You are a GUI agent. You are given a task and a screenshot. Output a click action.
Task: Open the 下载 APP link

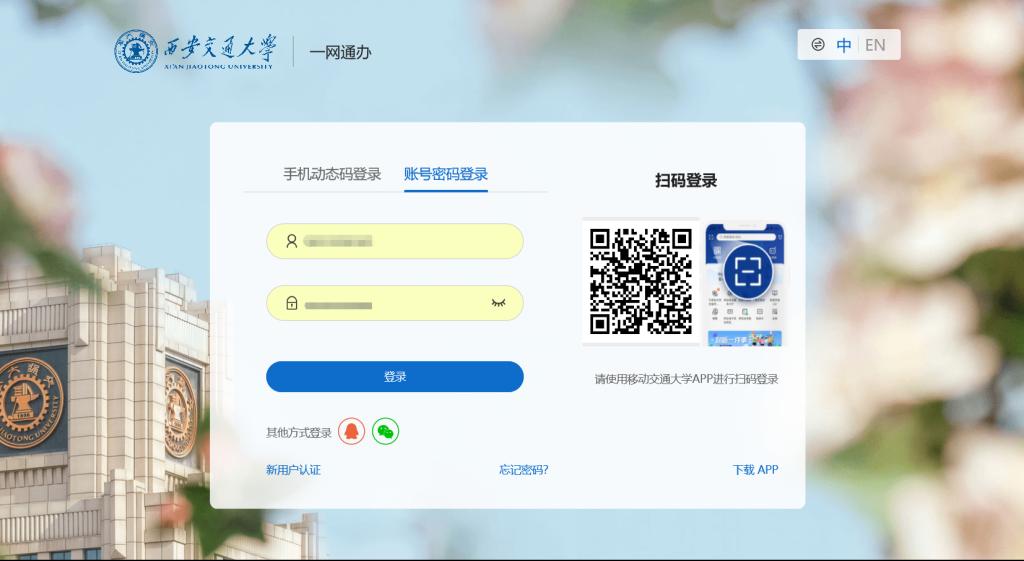click(755, 469)
